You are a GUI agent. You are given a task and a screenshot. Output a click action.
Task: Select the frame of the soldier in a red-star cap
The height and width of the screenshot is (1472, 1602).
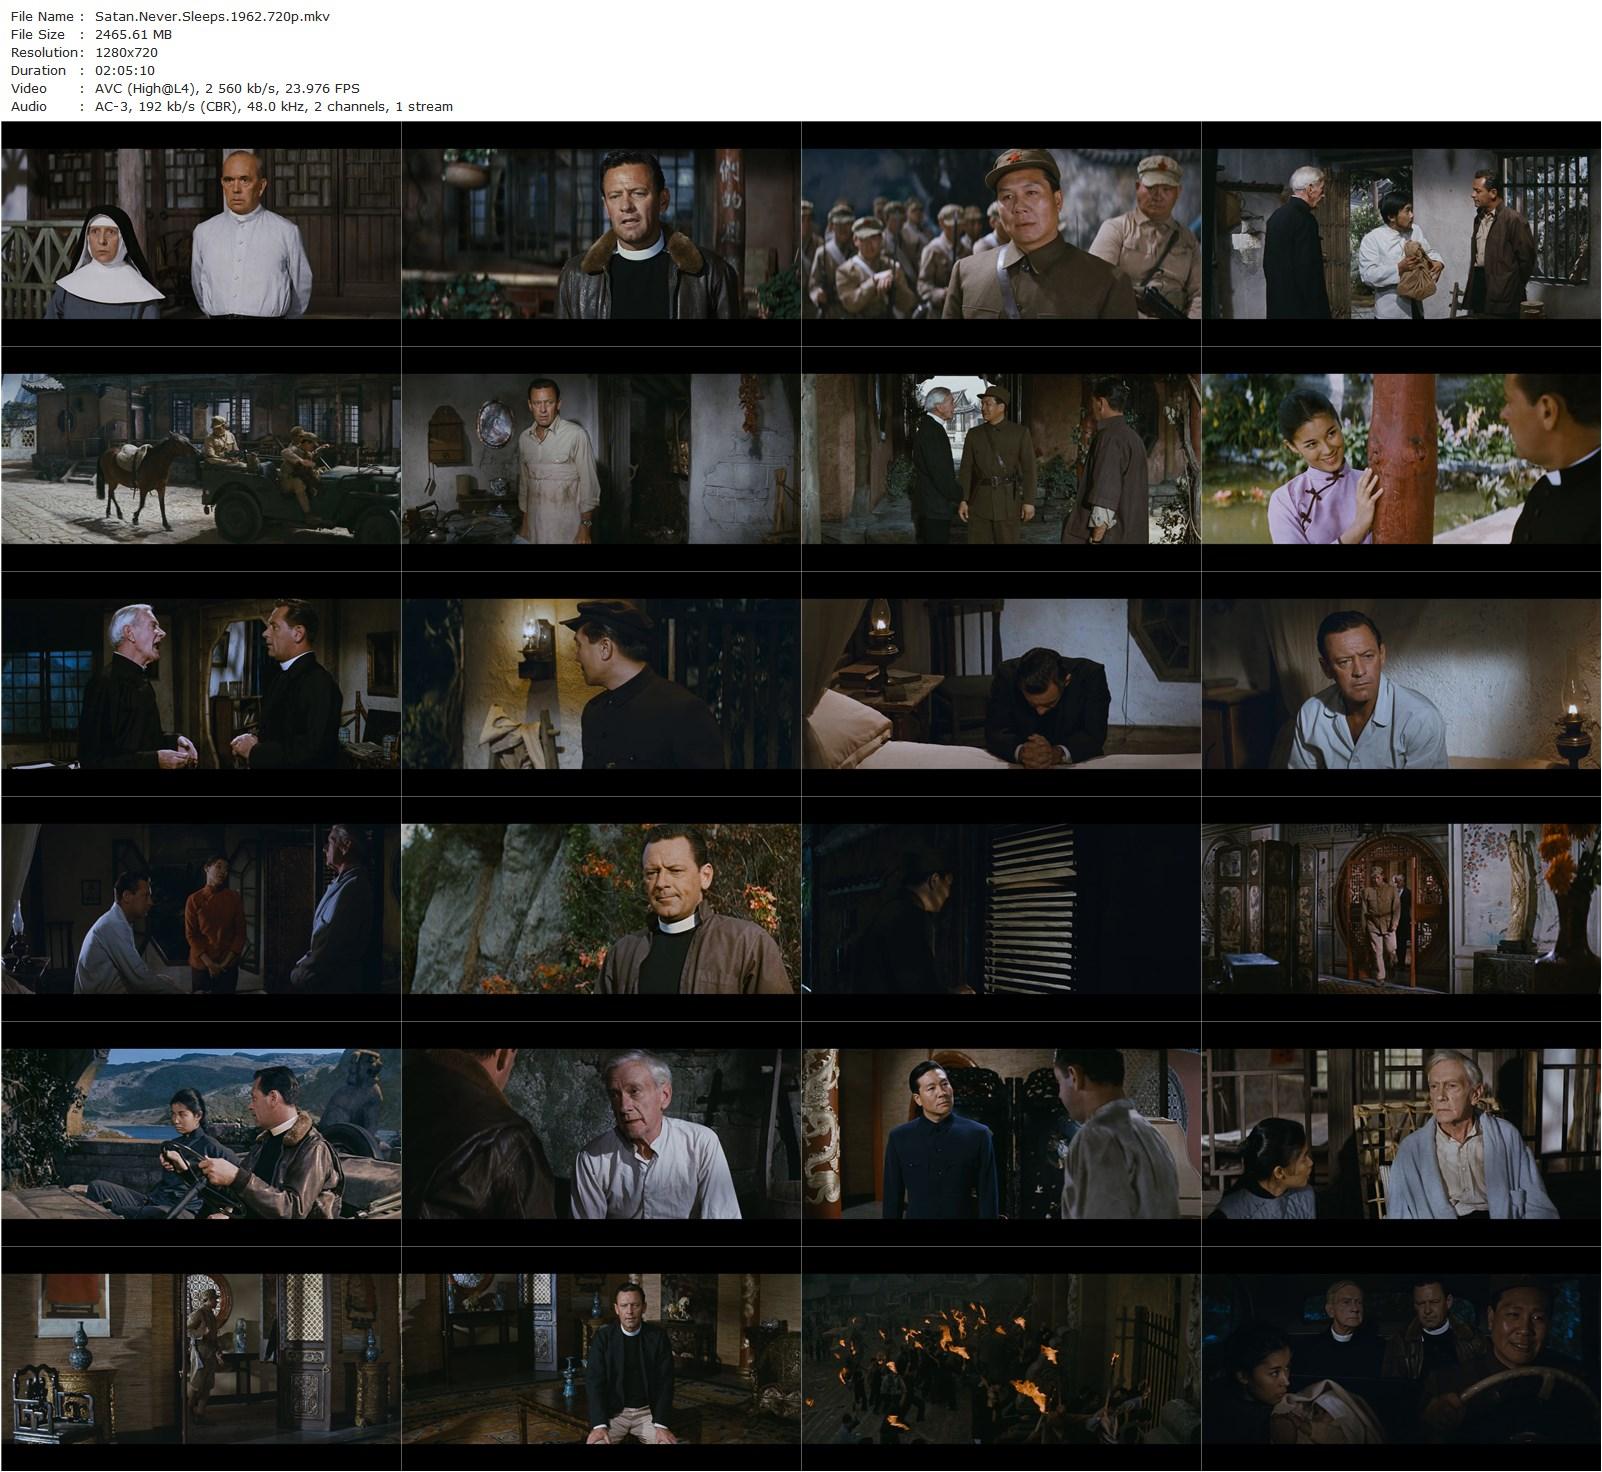(1001, 234)
